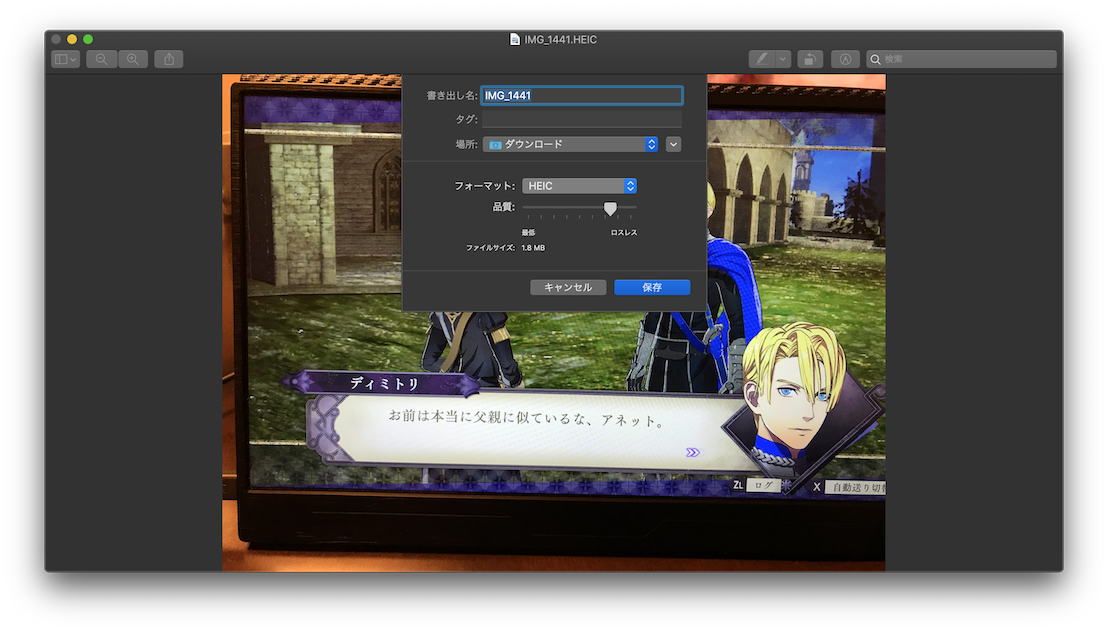Click the 書き出し名 filename text field
This screenshot has width=1108, height=631.
click(x=581, y=96)
